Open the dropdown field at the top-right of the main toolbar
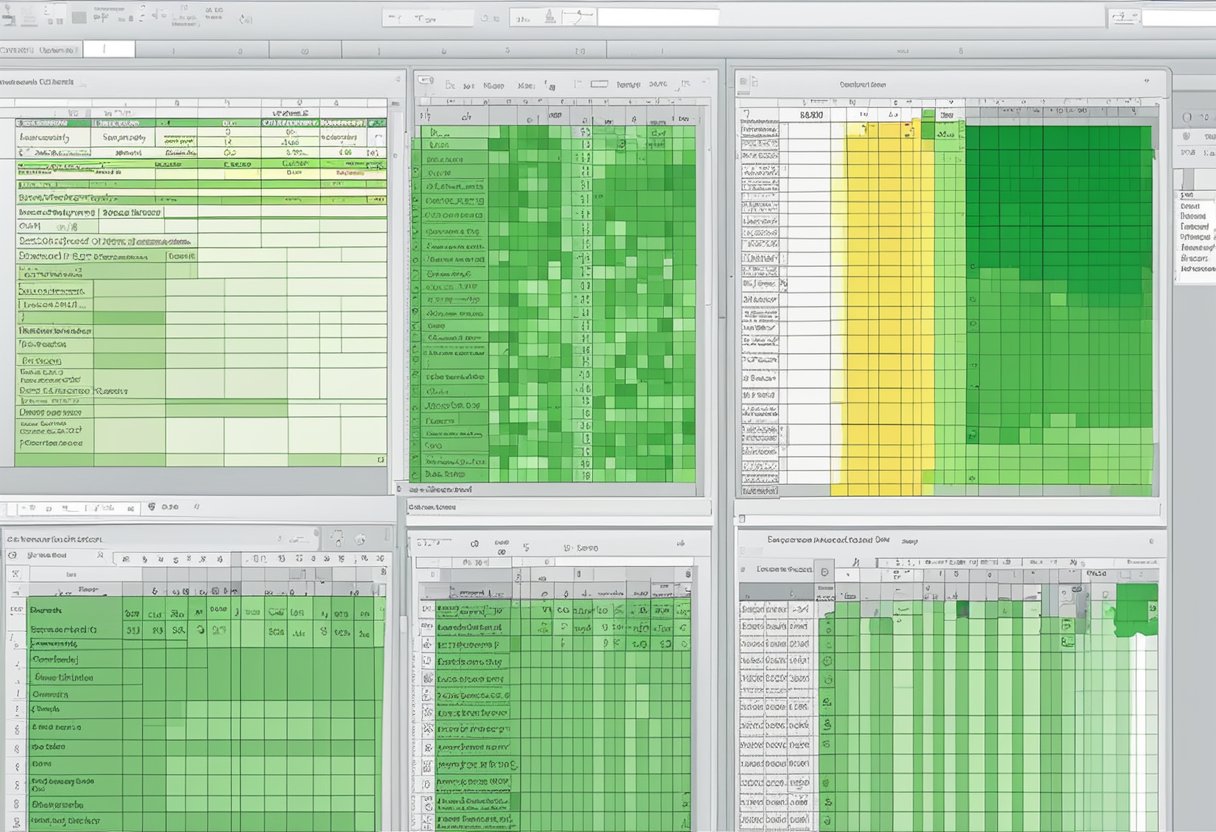Screen dimensions: 1216x832 pyautogui.click(x=1179, y=17)
